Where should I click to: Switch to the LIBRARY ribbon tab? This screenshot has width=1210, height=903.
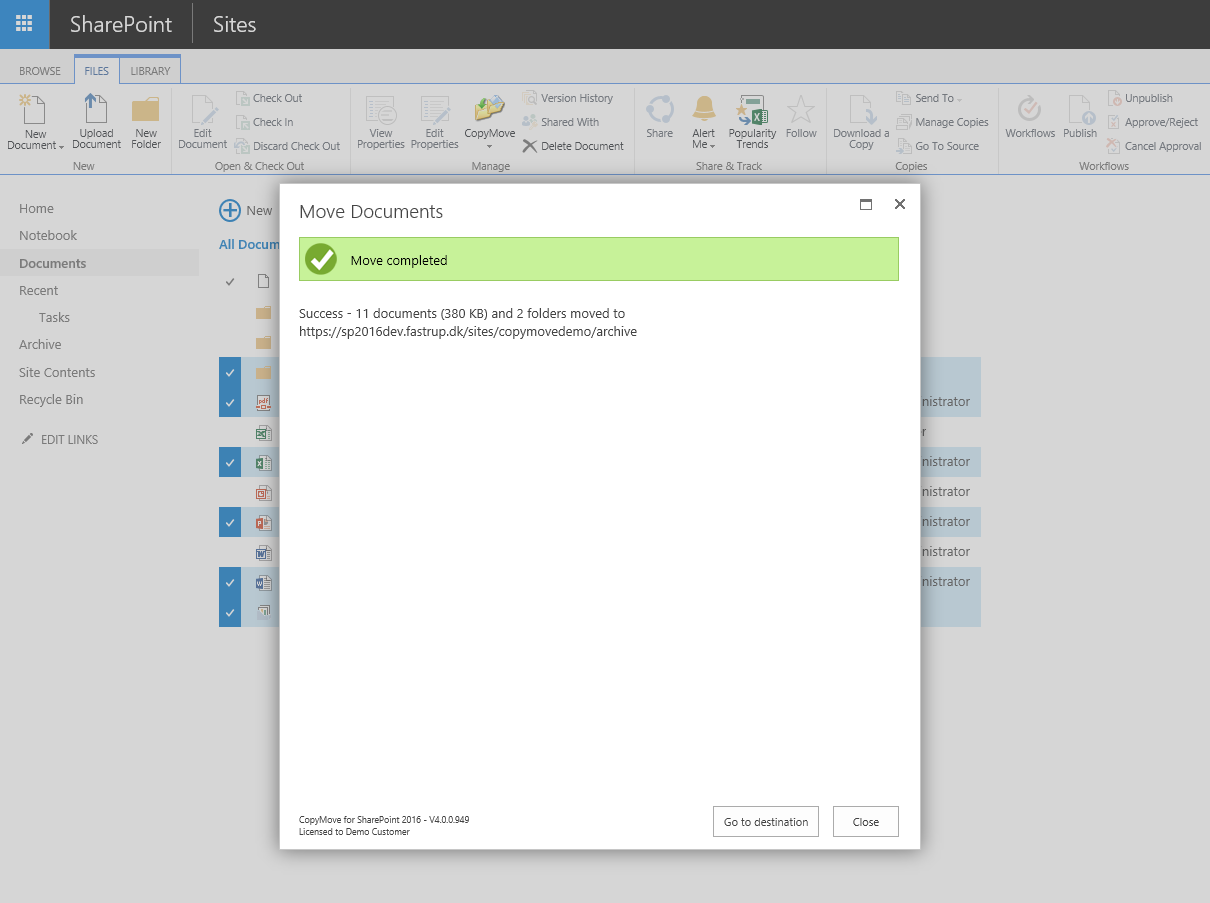(150, 71)
